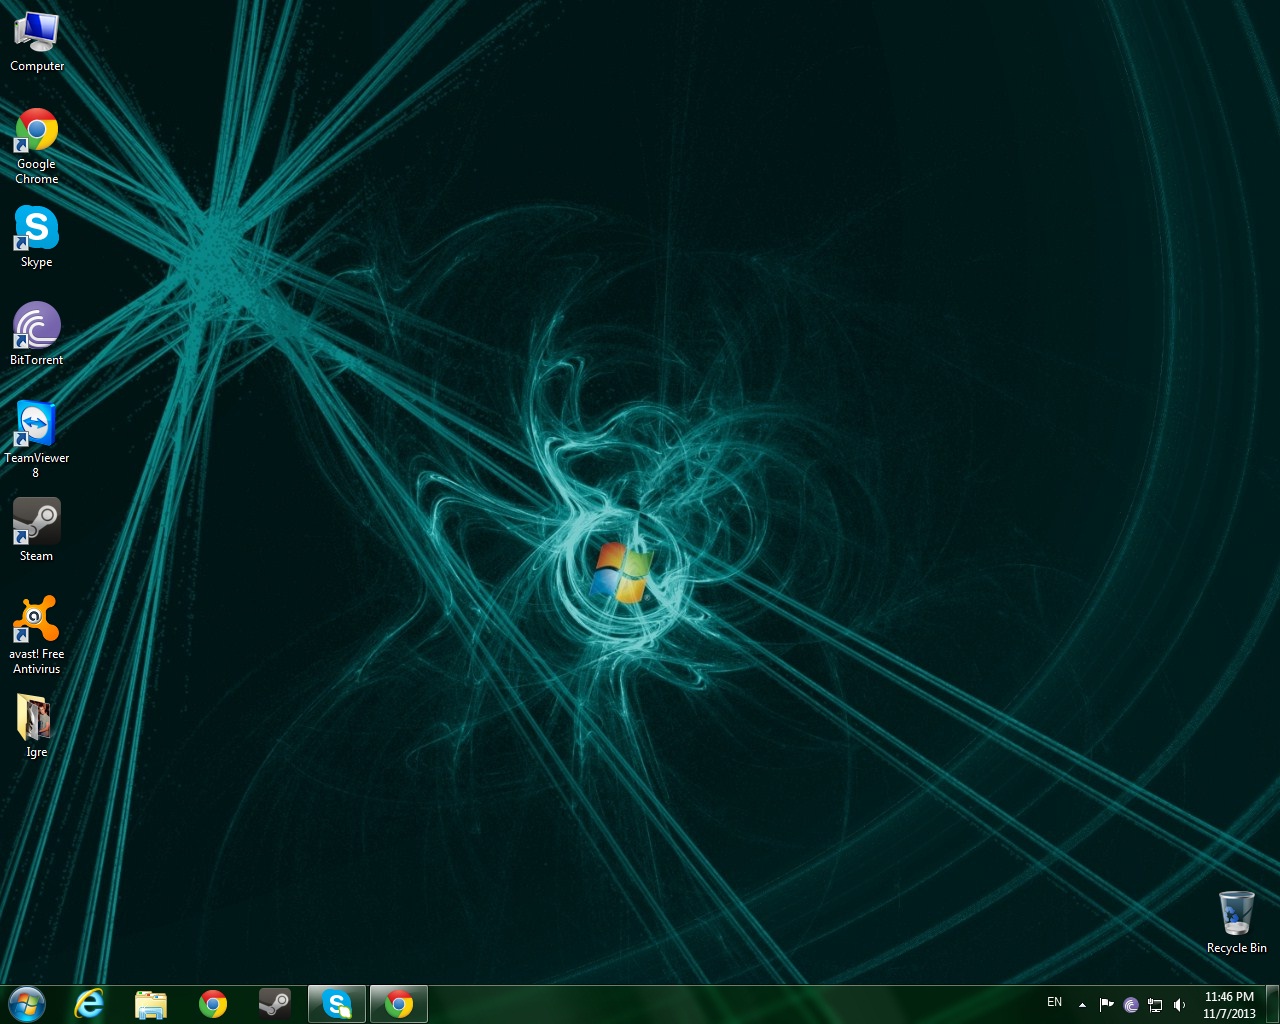This screenshot has height=1024, width=1280.
Task: Show hidden system tray icons
Action: coord(1082,1004)
